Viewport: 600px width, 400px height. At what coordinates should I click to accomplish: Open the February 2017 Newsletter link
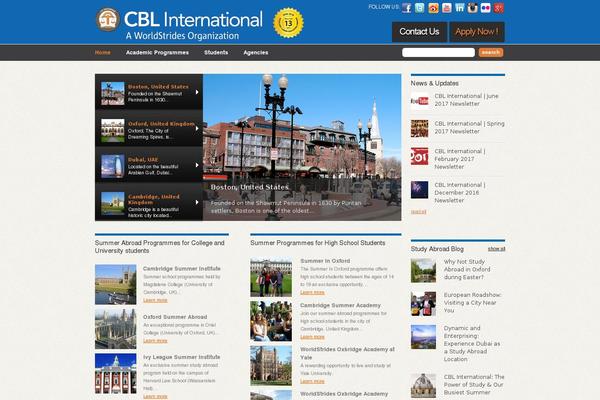pyautogui.click(x=460, y=159)
